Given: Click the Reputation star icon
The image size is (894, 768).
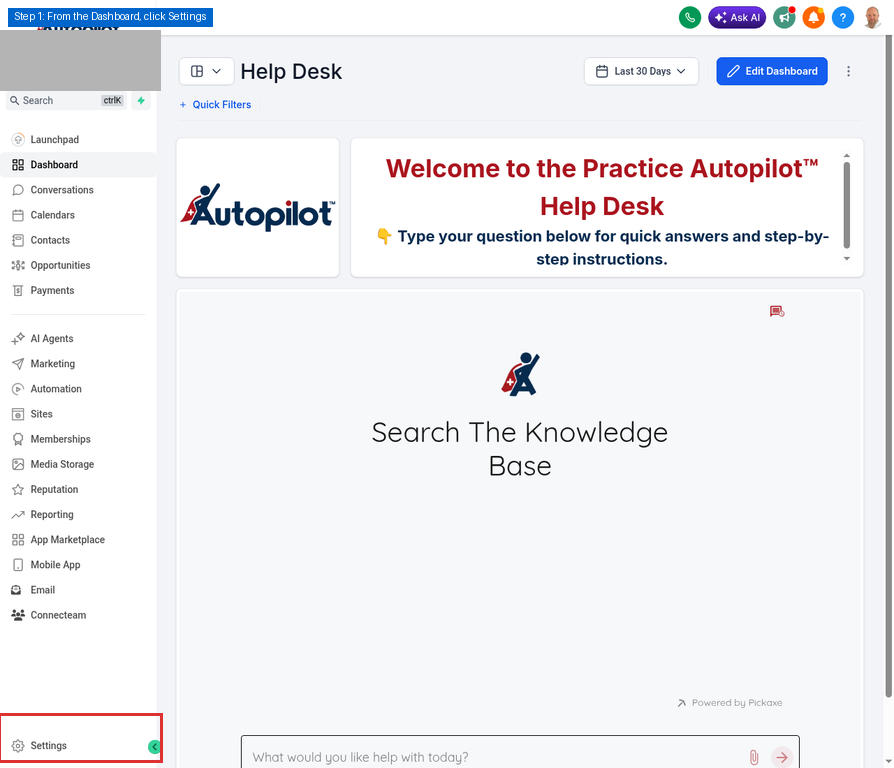Looking at the screenshot, I should (x=18, y=489).
